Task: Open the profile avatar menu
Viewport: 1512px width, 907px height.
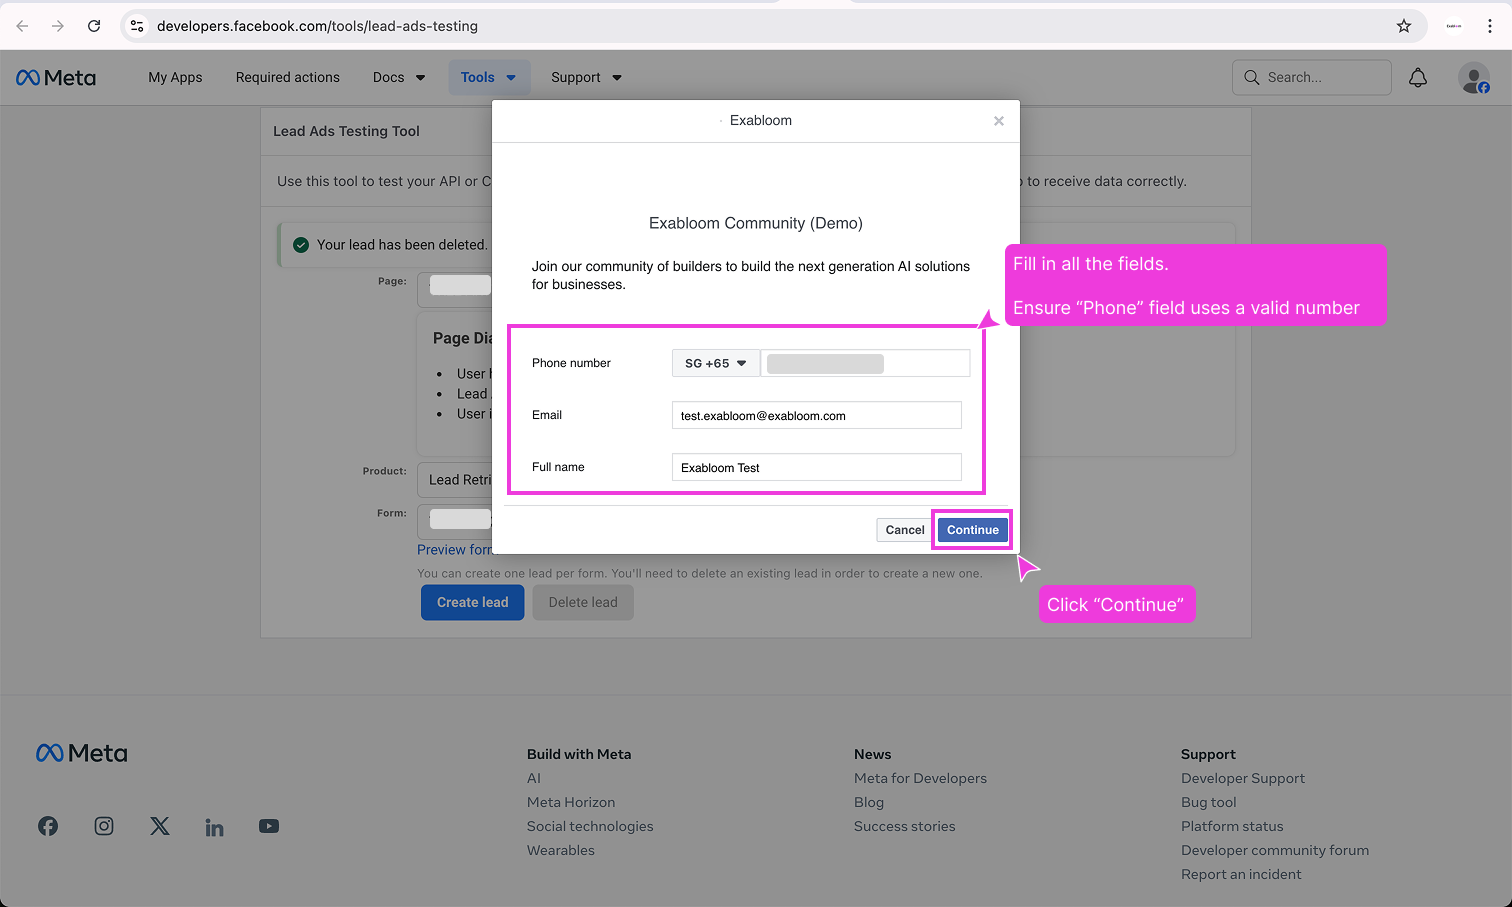Action: click(x=1473, y=78)
